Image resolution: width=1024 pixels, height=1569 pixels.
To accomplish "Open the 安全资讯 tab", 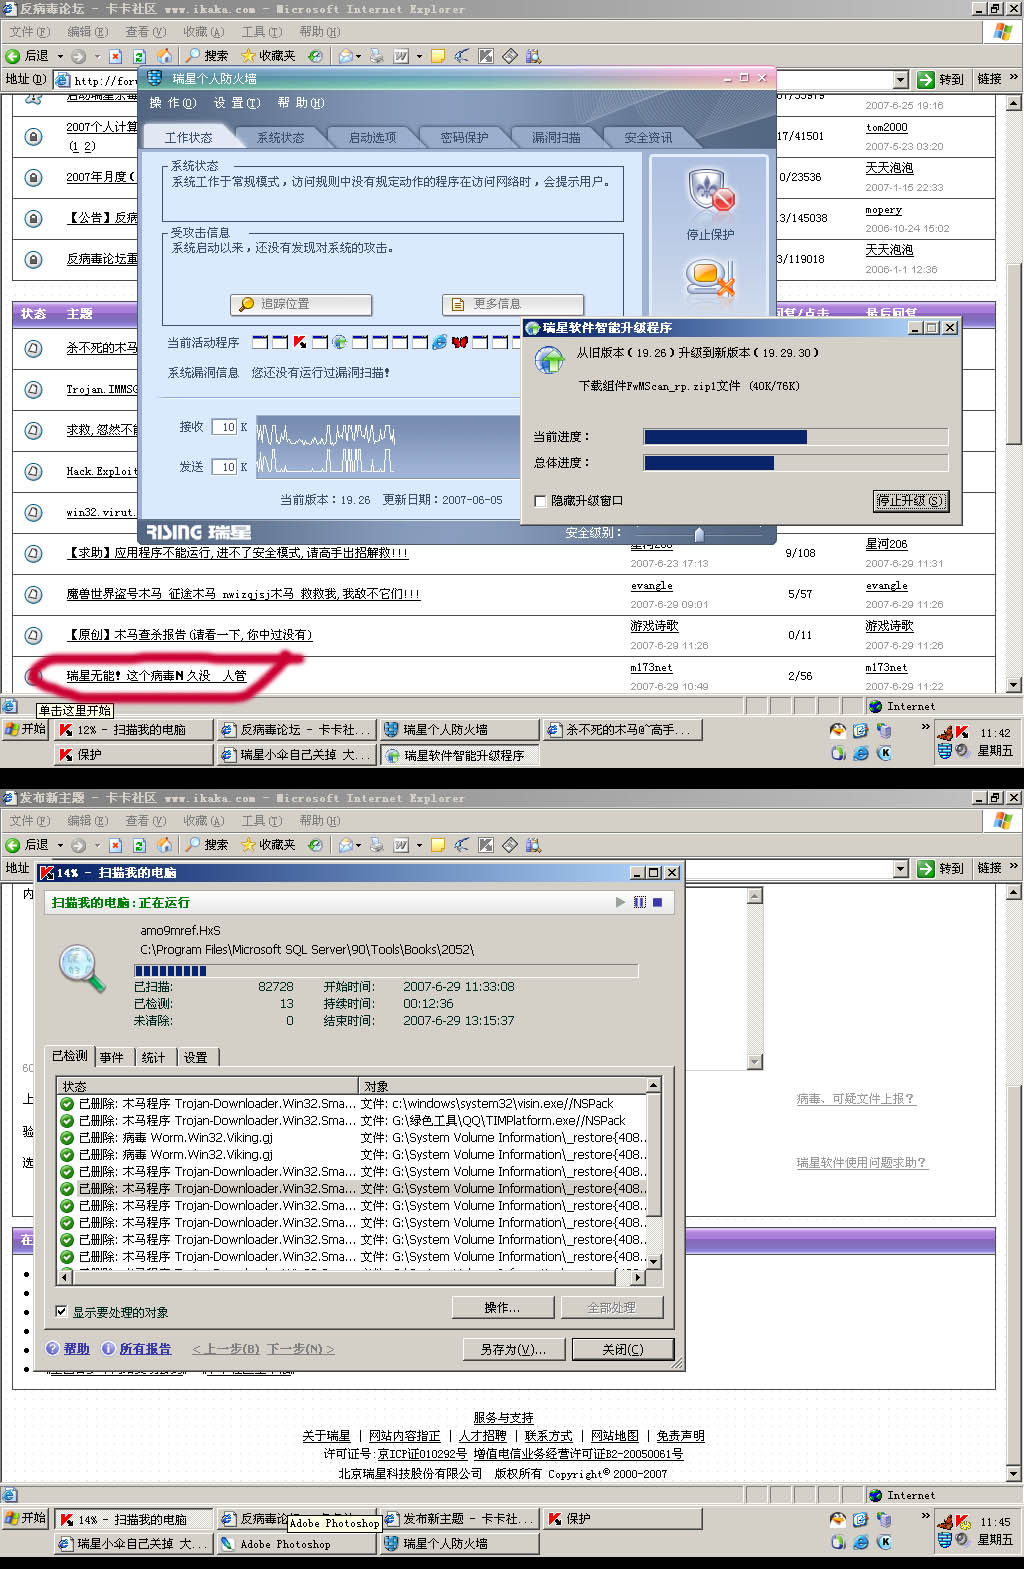I will click(648, 137).
